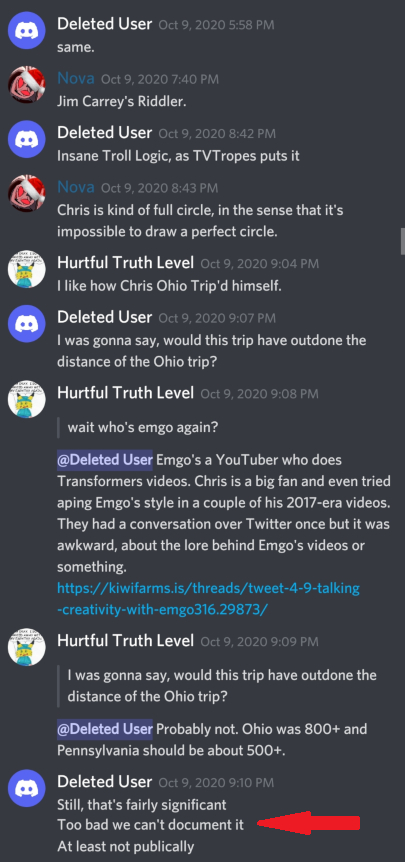
Task: Click Deleted User username at 8:42 PM
Action: [x=104, y=132]
